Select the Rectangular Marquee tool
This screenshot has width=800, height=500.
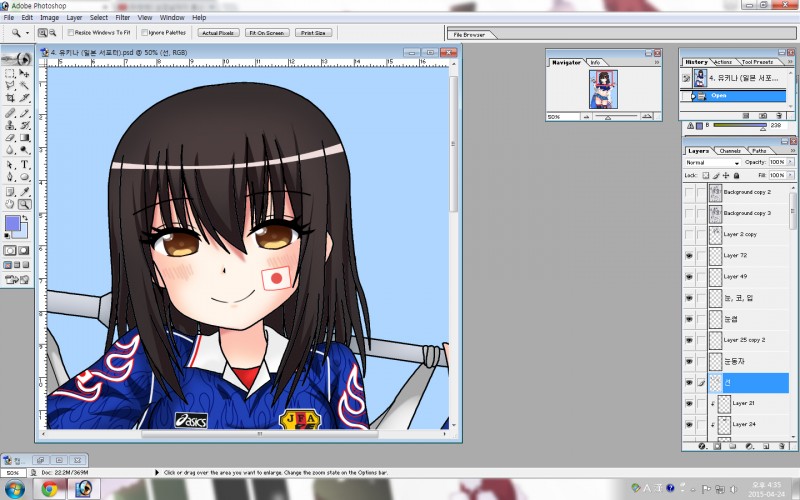10,73
